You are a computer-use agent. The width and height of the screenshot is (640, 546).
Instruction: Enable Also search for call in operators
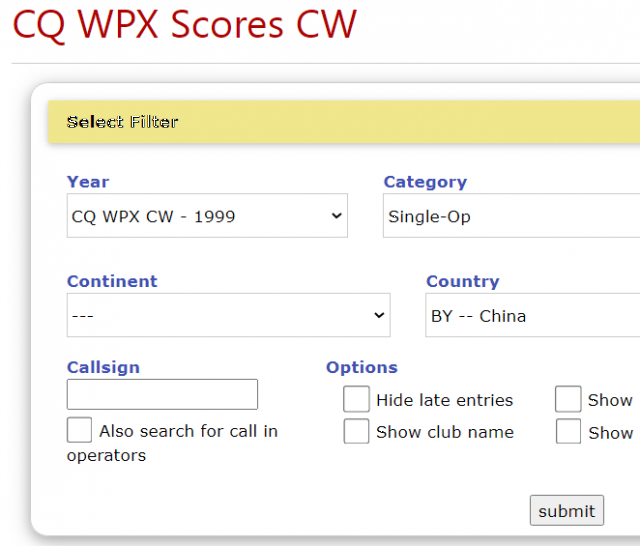coord(79,430)
